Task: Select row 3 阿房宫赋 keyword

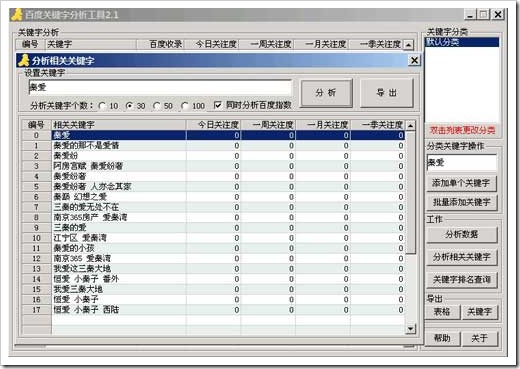Action: 213,166
